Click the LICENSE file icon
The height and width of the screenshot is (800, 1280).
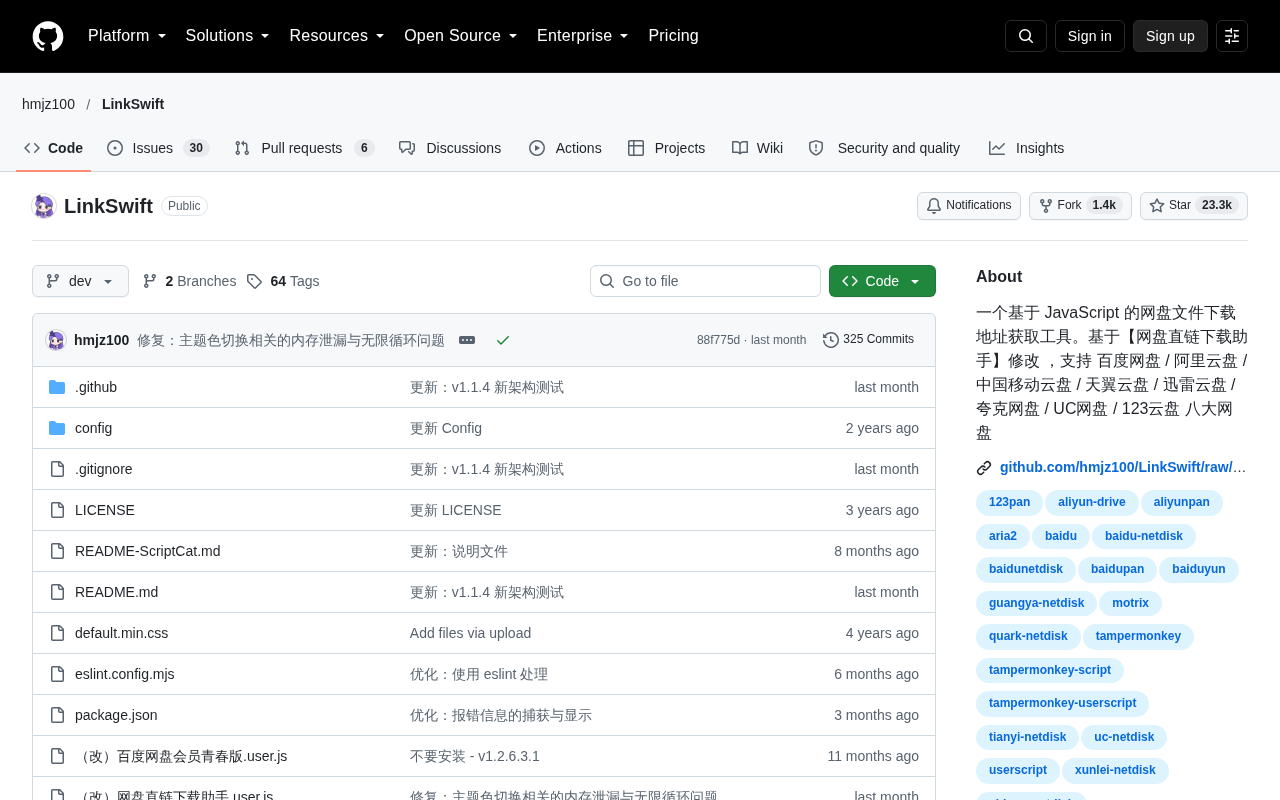click(57, 510)
